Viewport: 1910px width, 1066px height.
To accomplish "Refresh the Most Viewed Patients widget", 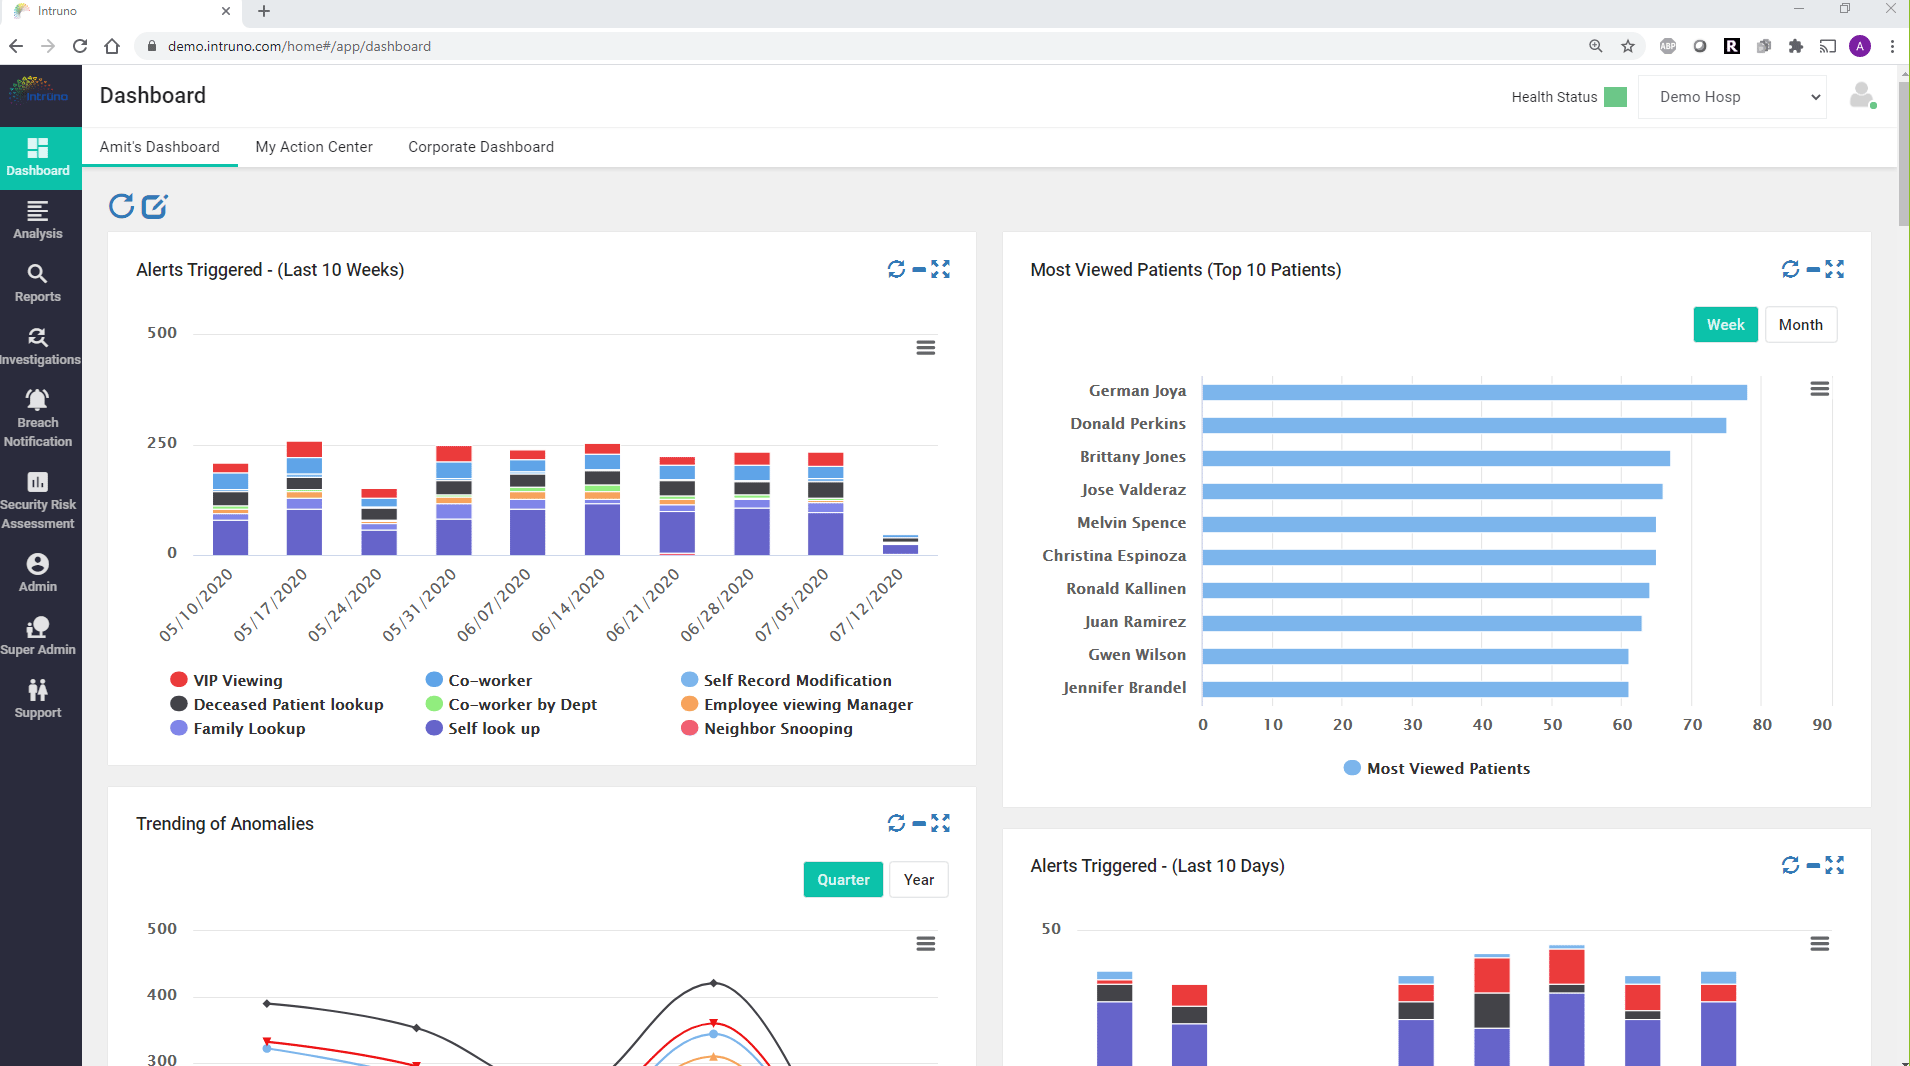I will pos(1790,269).
